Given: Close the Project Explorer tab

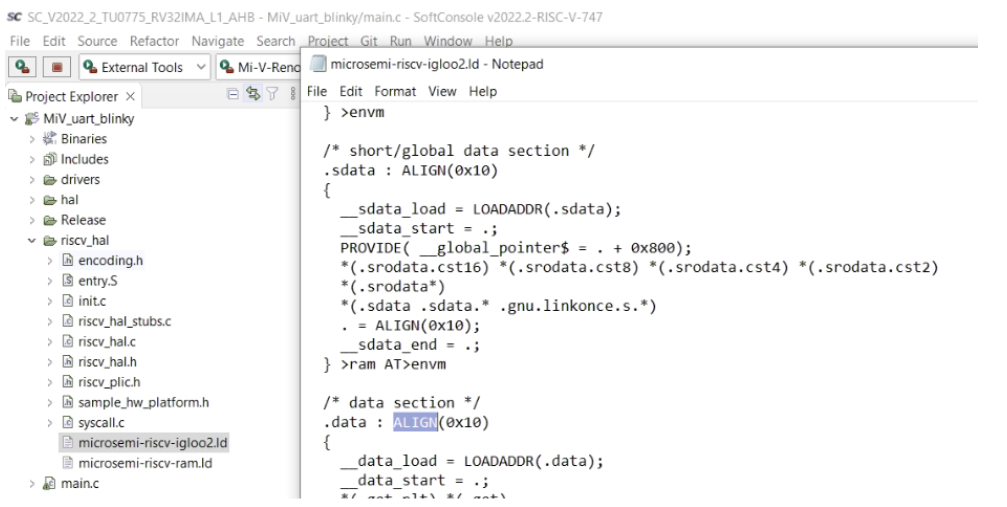Looking at the screenshot, I should [x=130, y=96].
